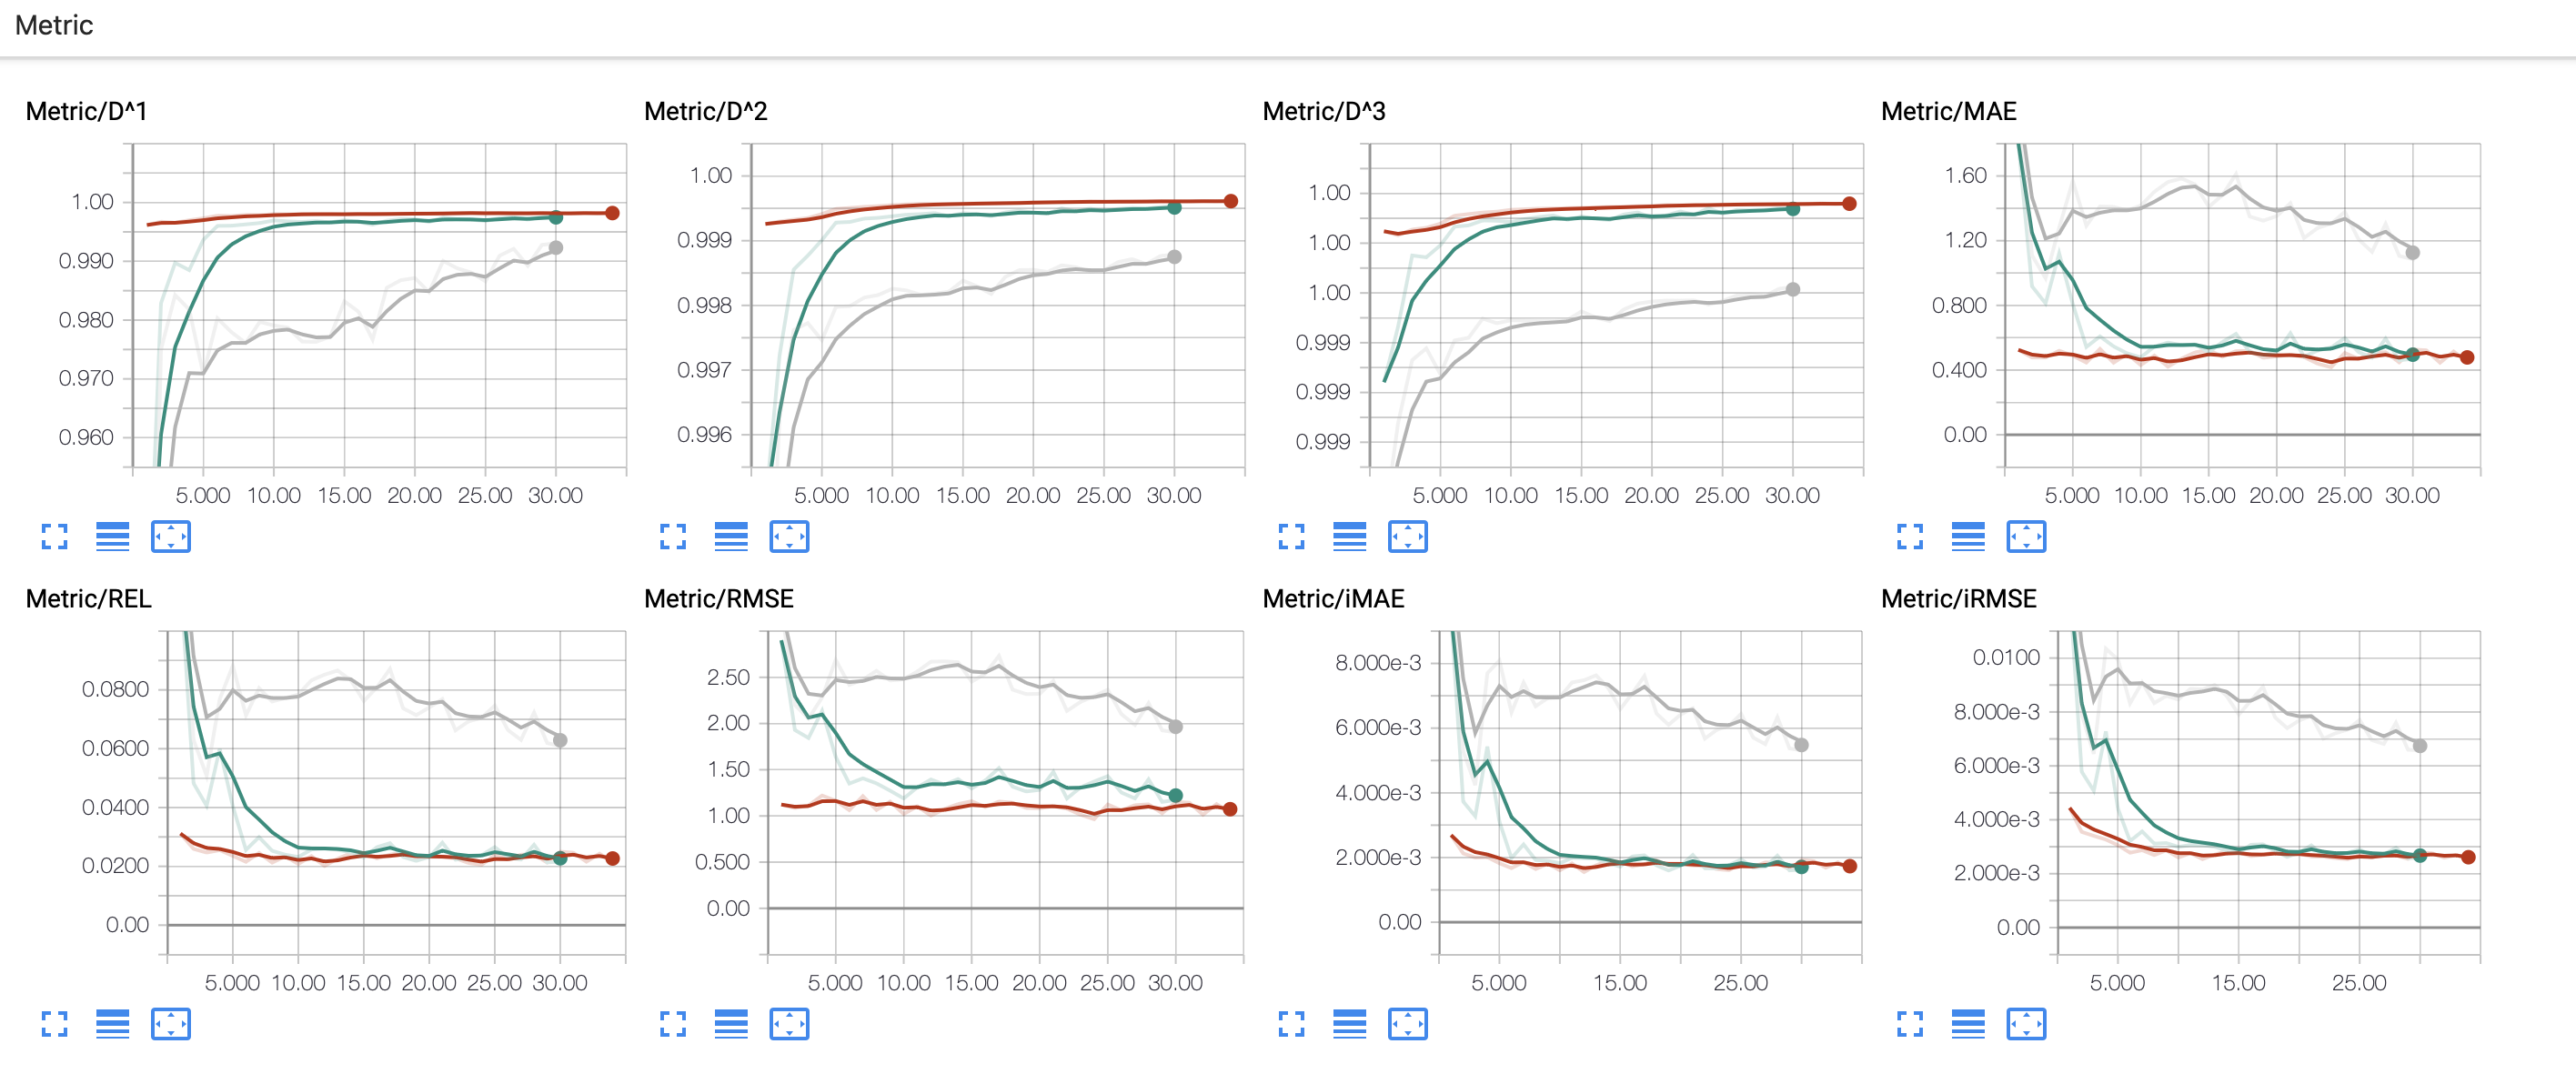This screenshot has width=2576, height=1084.
Task: Click the log scale icon under Metric/RMSE
Action: coord(731,1024)
